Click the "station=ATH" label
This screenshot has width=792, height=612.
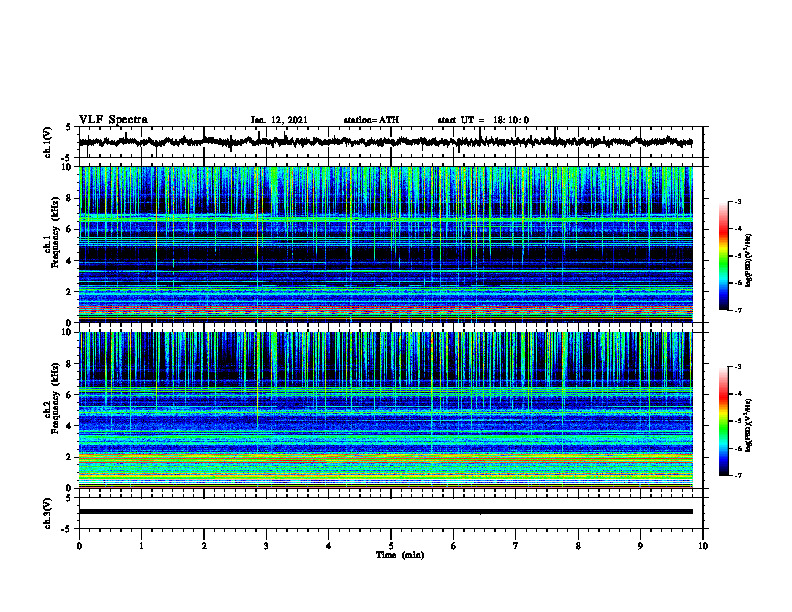click(371, 120)
